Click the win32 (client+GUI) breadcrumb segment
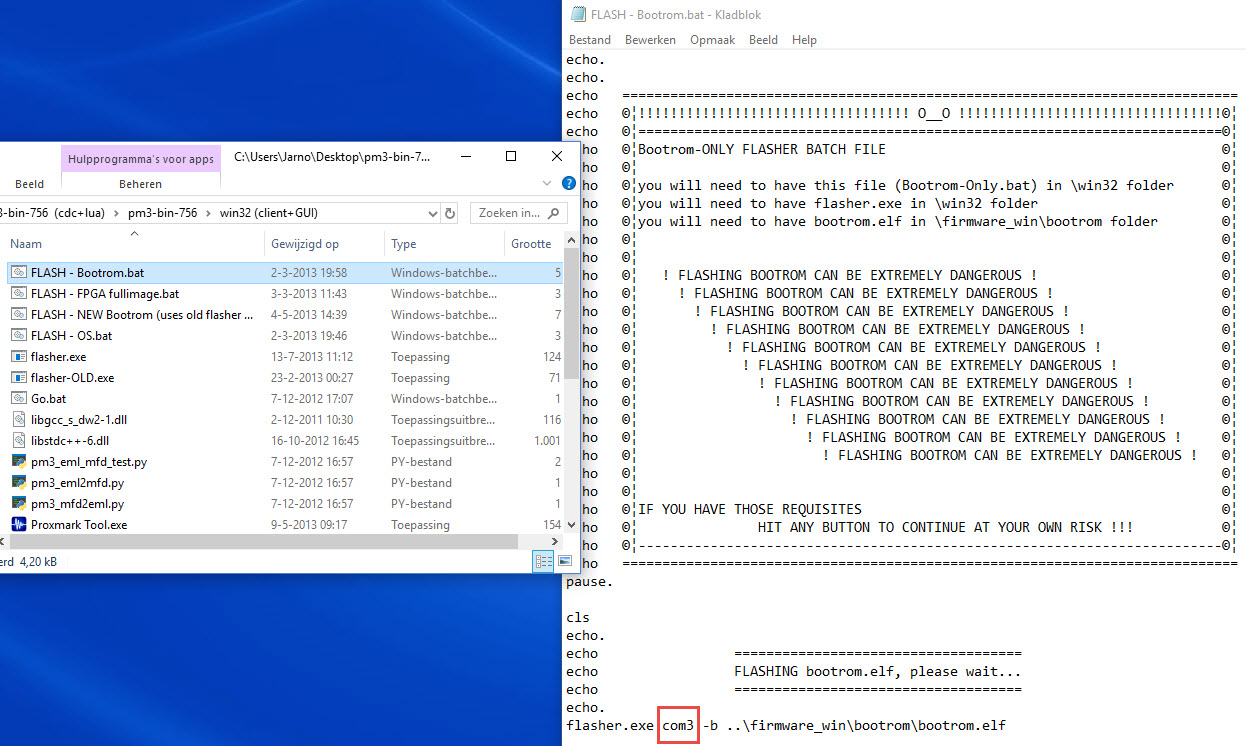Viewport: 1246px width, 746px height. pos(269,213)
